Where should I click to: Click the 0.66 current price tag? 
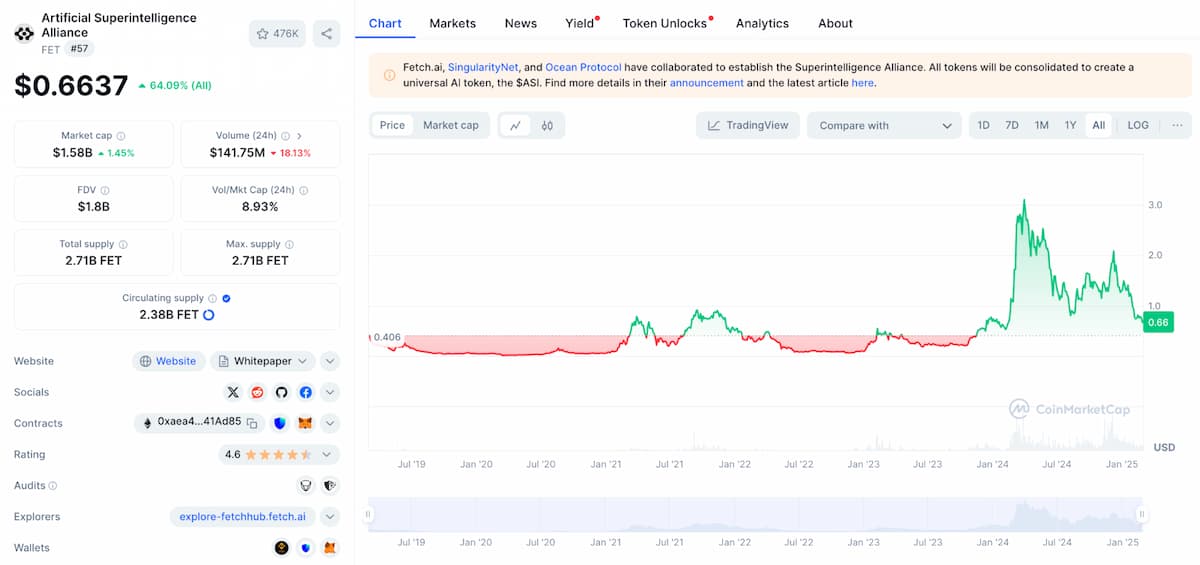click(1158, 322)
